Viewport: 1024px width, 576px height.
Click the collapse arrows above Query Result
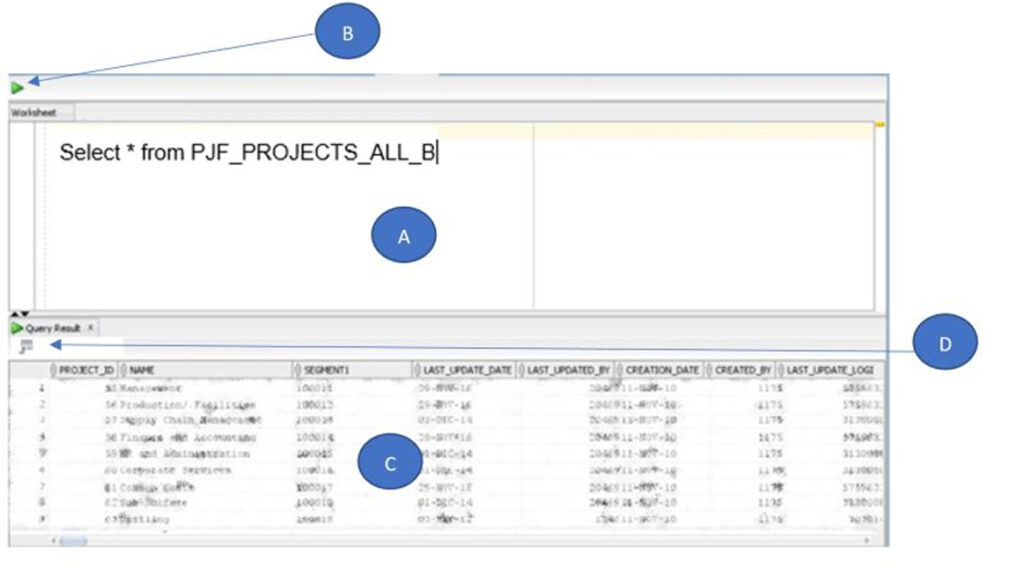tap(20, 315)
